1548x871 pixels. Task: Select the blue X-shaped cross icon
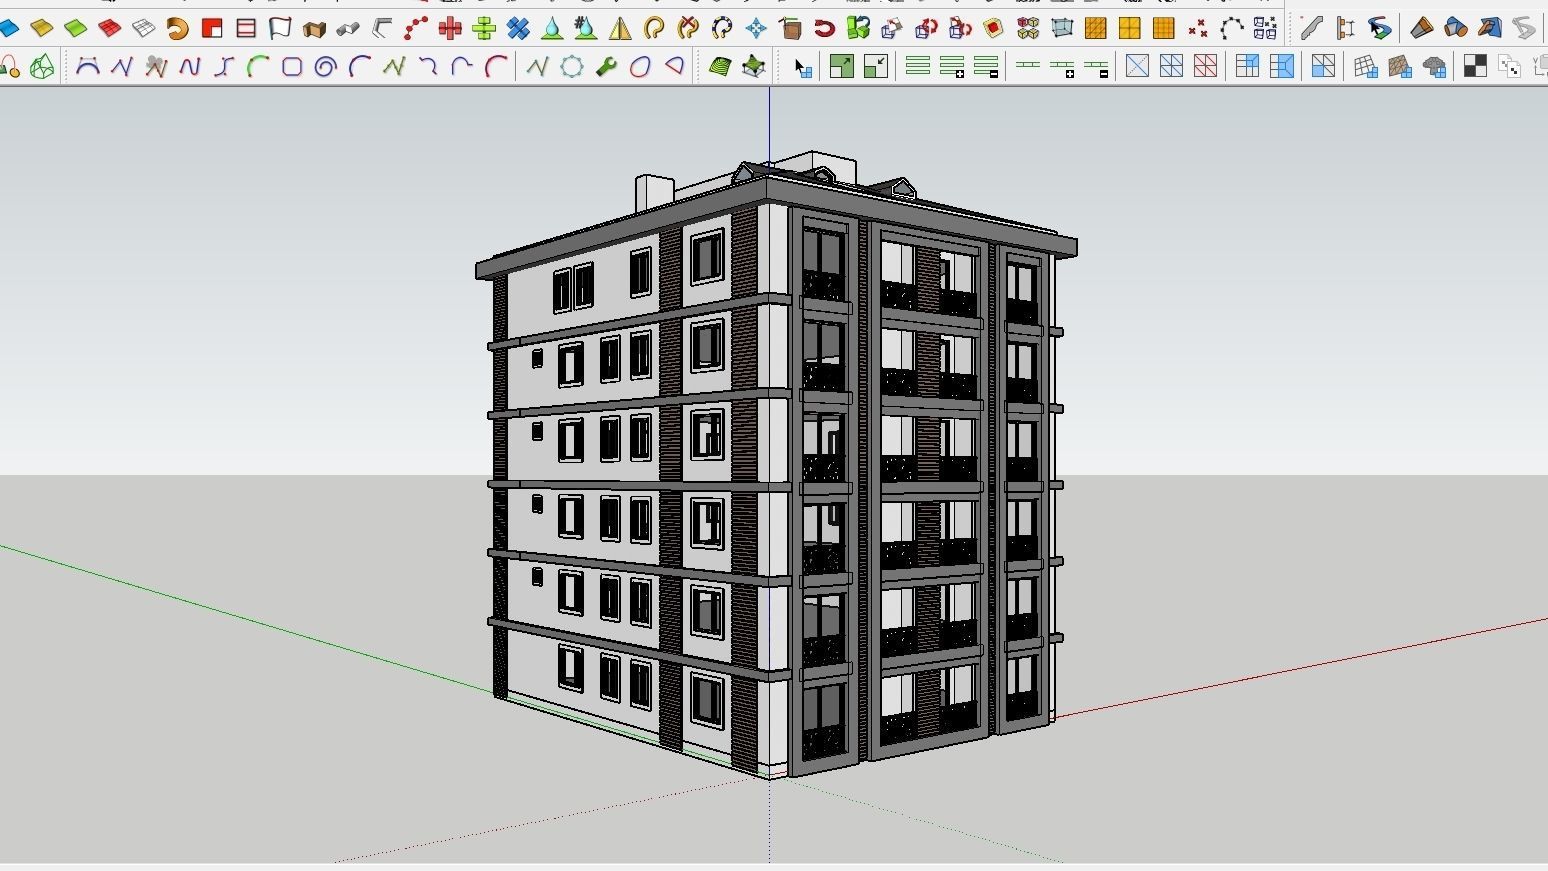coord(518,28)
